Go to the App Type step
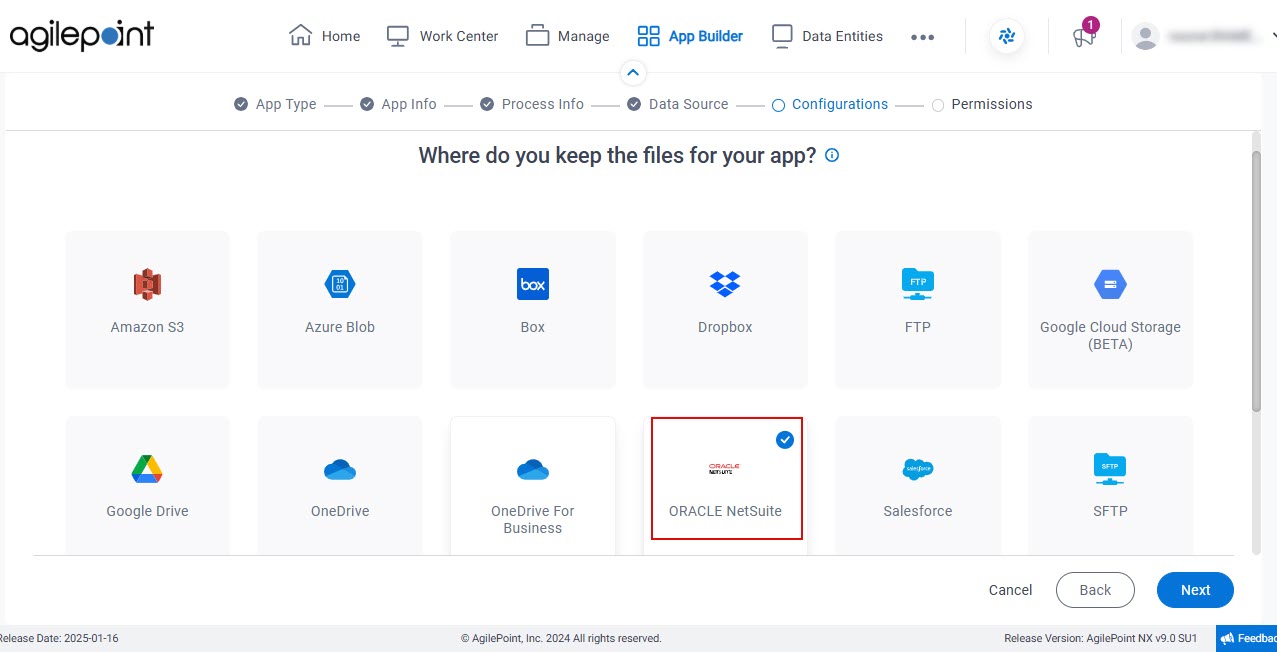The height and width of the screenshot is (652, 1277). (275, 104)
